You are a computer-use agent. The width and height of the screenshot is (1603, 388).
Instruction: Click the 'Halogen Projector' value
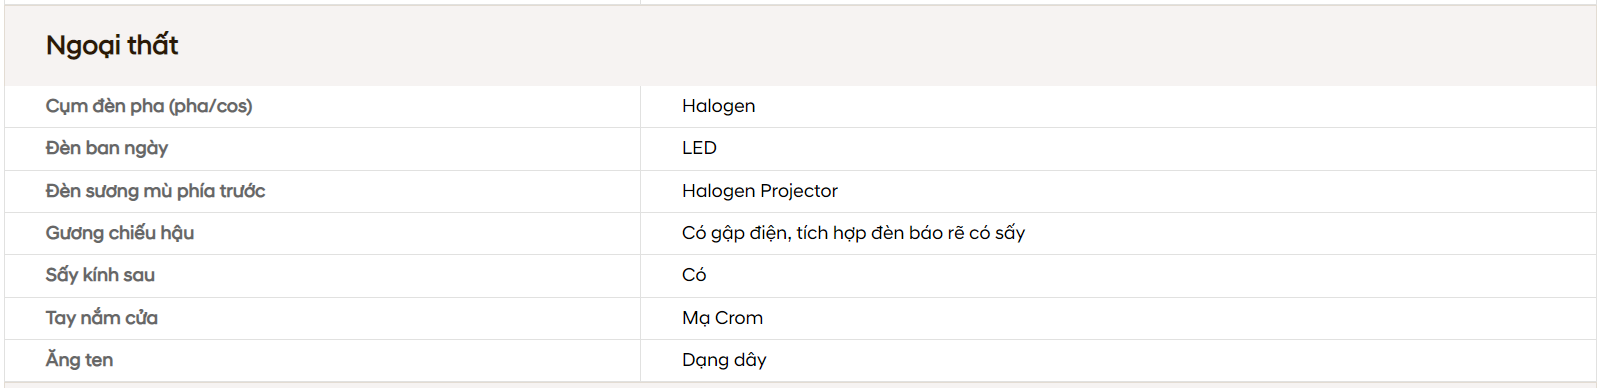[x=760, y=191]
